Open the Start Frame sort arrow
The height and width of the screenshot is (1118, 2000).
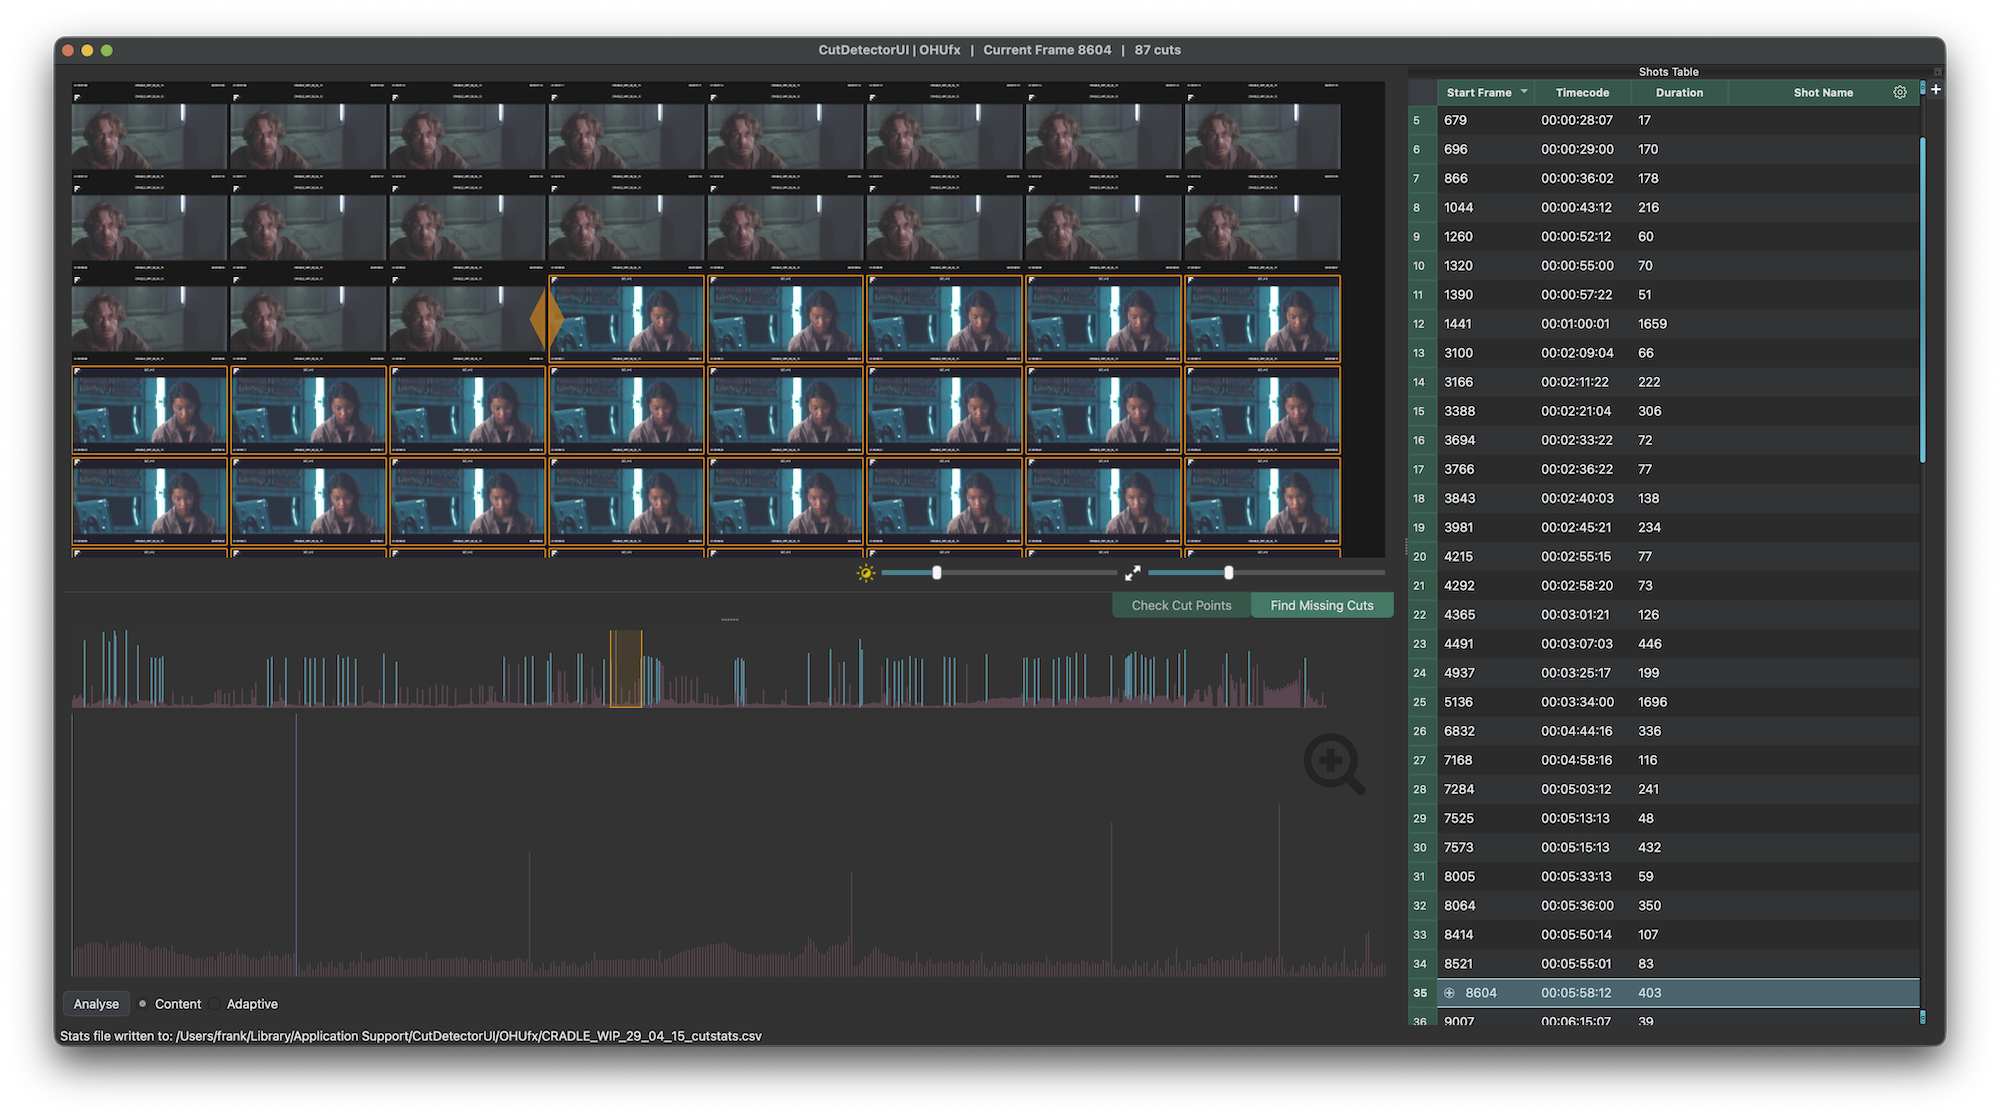coord(1524,92)
